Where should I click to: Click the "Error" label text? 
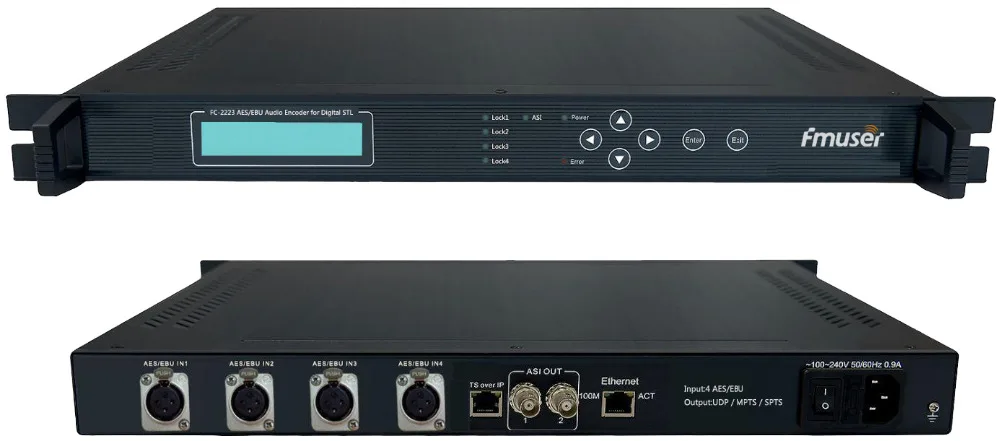[x=577, y=162]
